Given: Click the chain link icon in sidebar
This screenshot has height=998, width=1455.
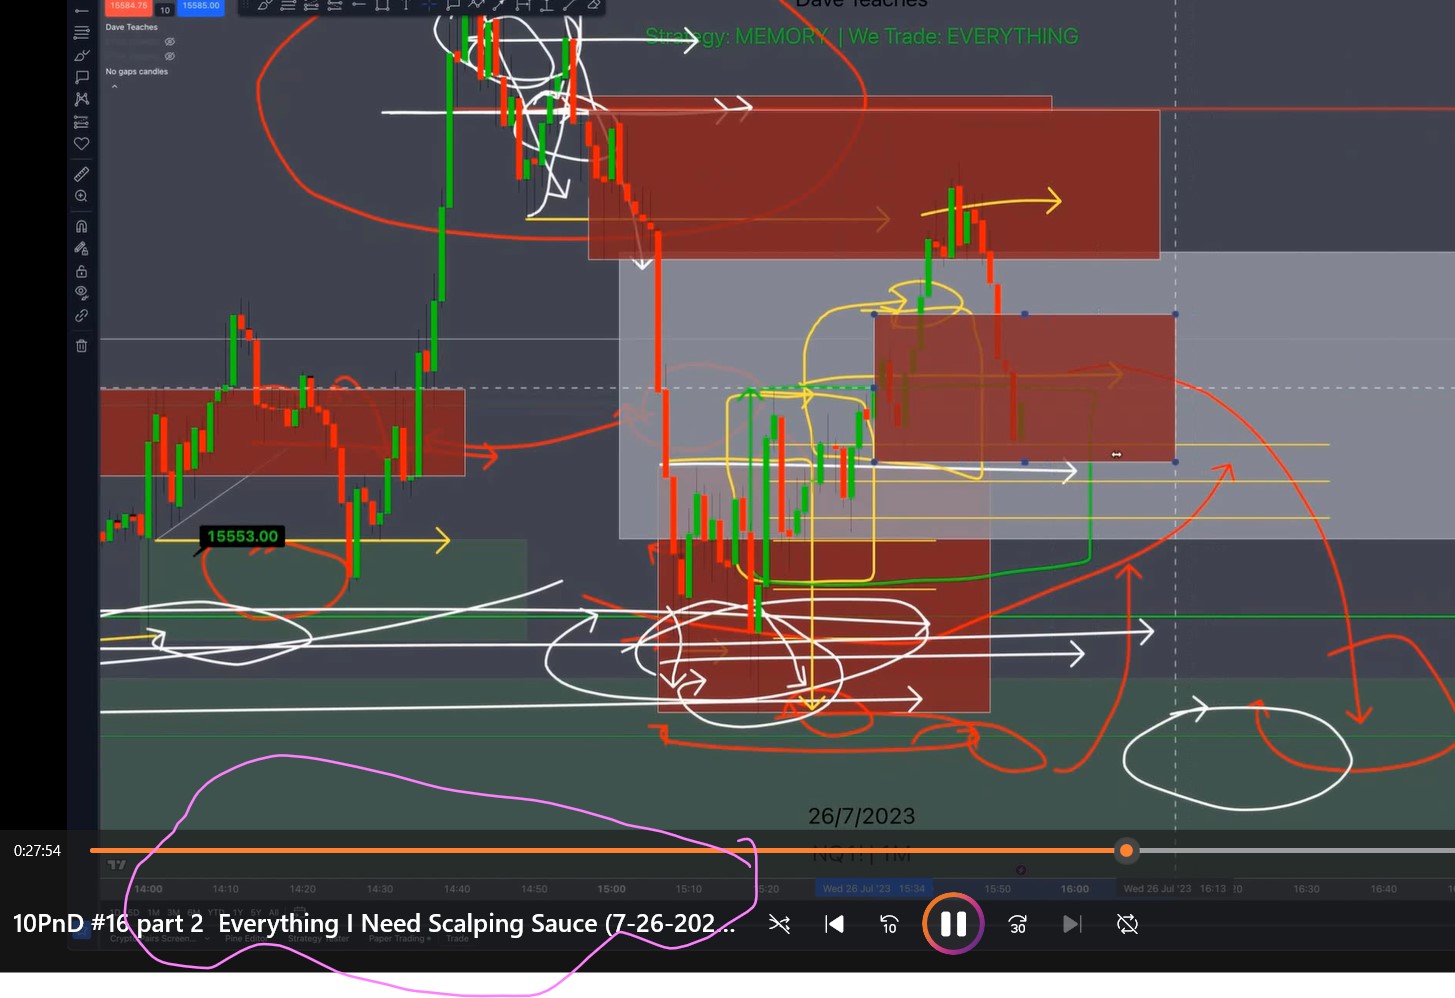Looking at the screenshot, I should click(82, 315).
